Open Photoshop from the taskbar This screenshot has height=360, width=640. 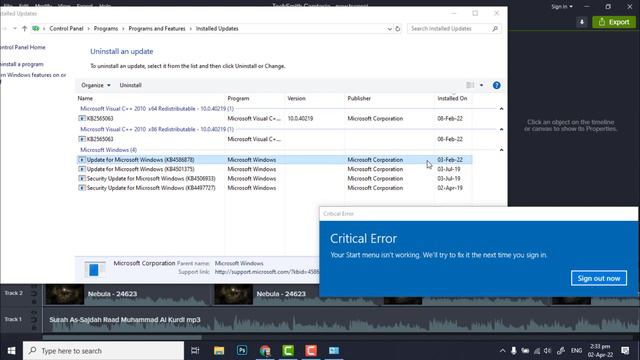coord(242,351)
